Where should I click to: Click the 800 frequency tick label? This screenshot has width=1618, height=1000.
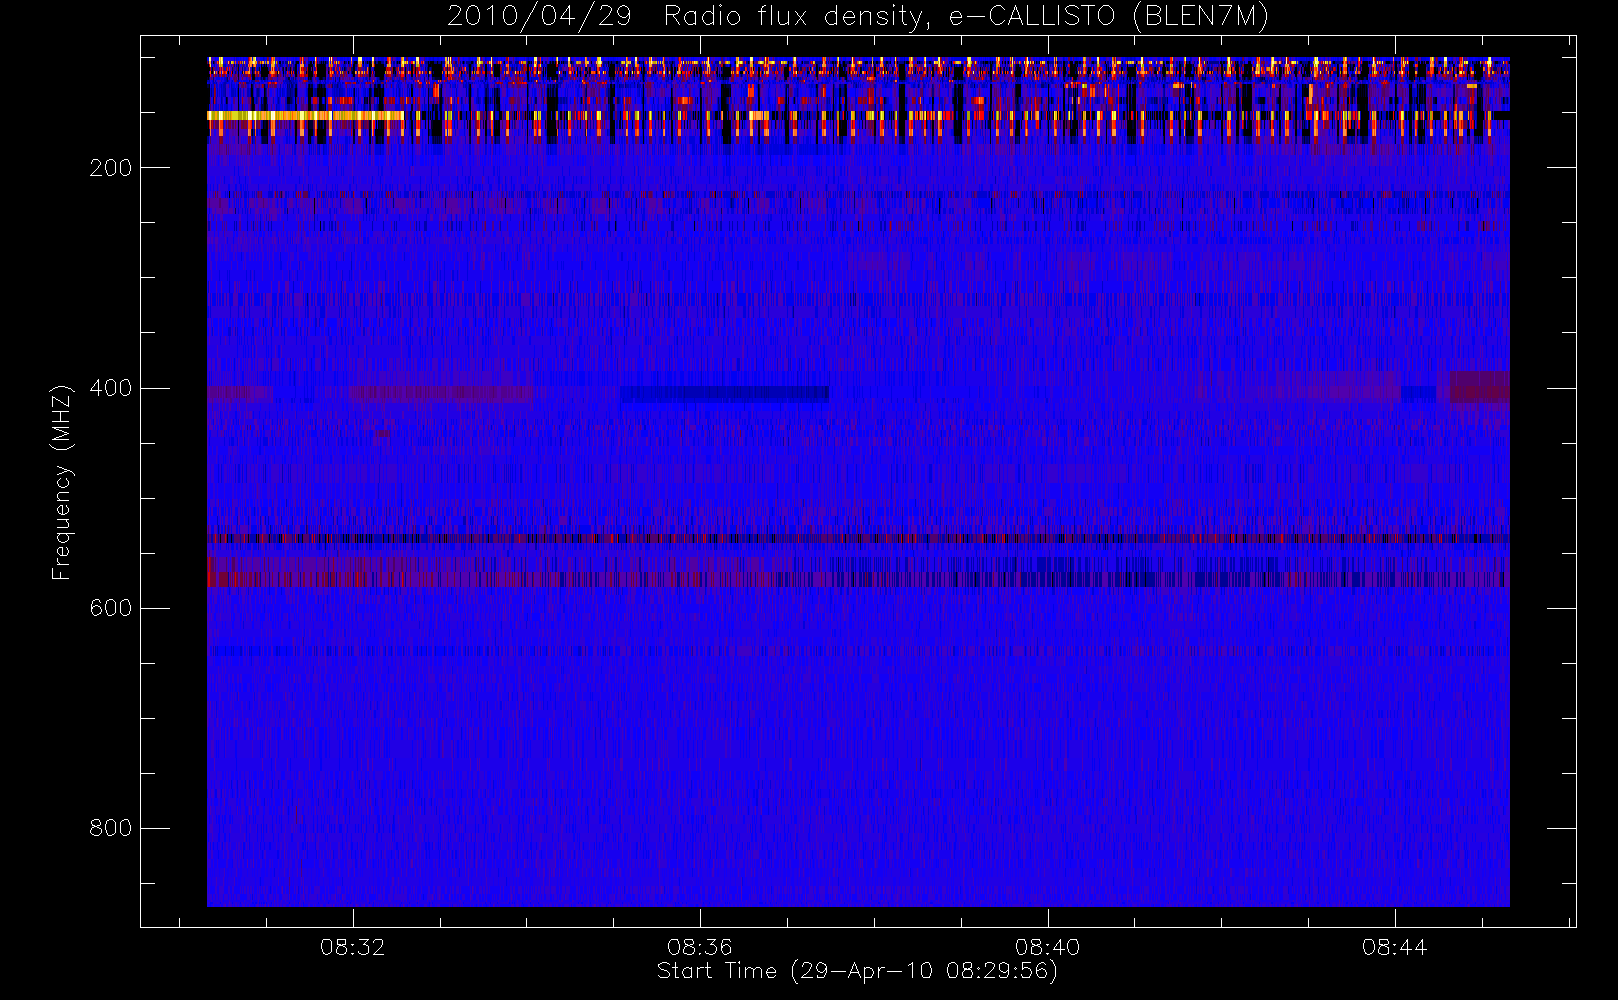(x=110, y=828)
